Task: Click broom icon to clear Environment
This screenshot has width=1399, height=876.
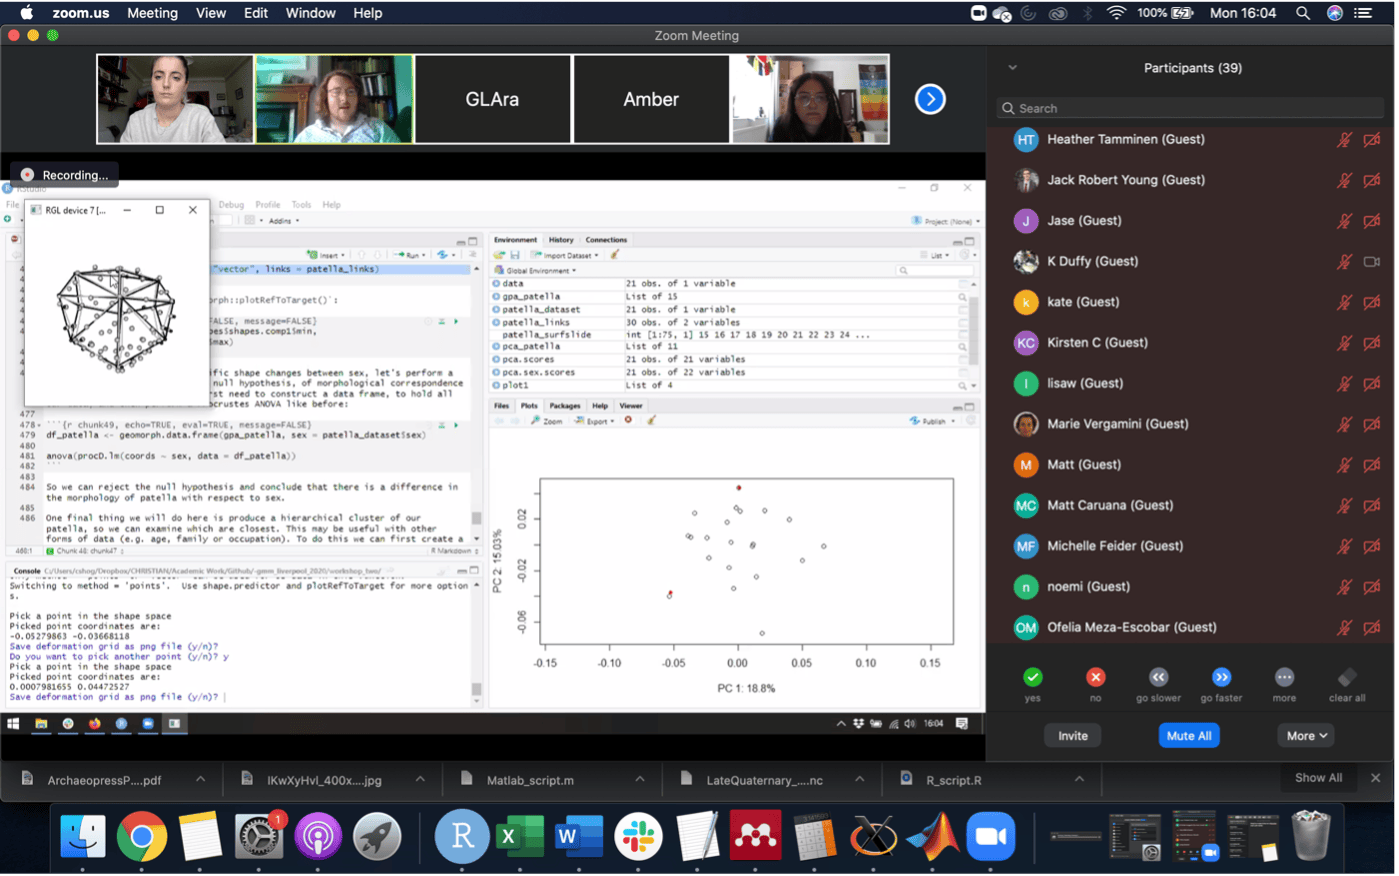Action: click(615, 255)
